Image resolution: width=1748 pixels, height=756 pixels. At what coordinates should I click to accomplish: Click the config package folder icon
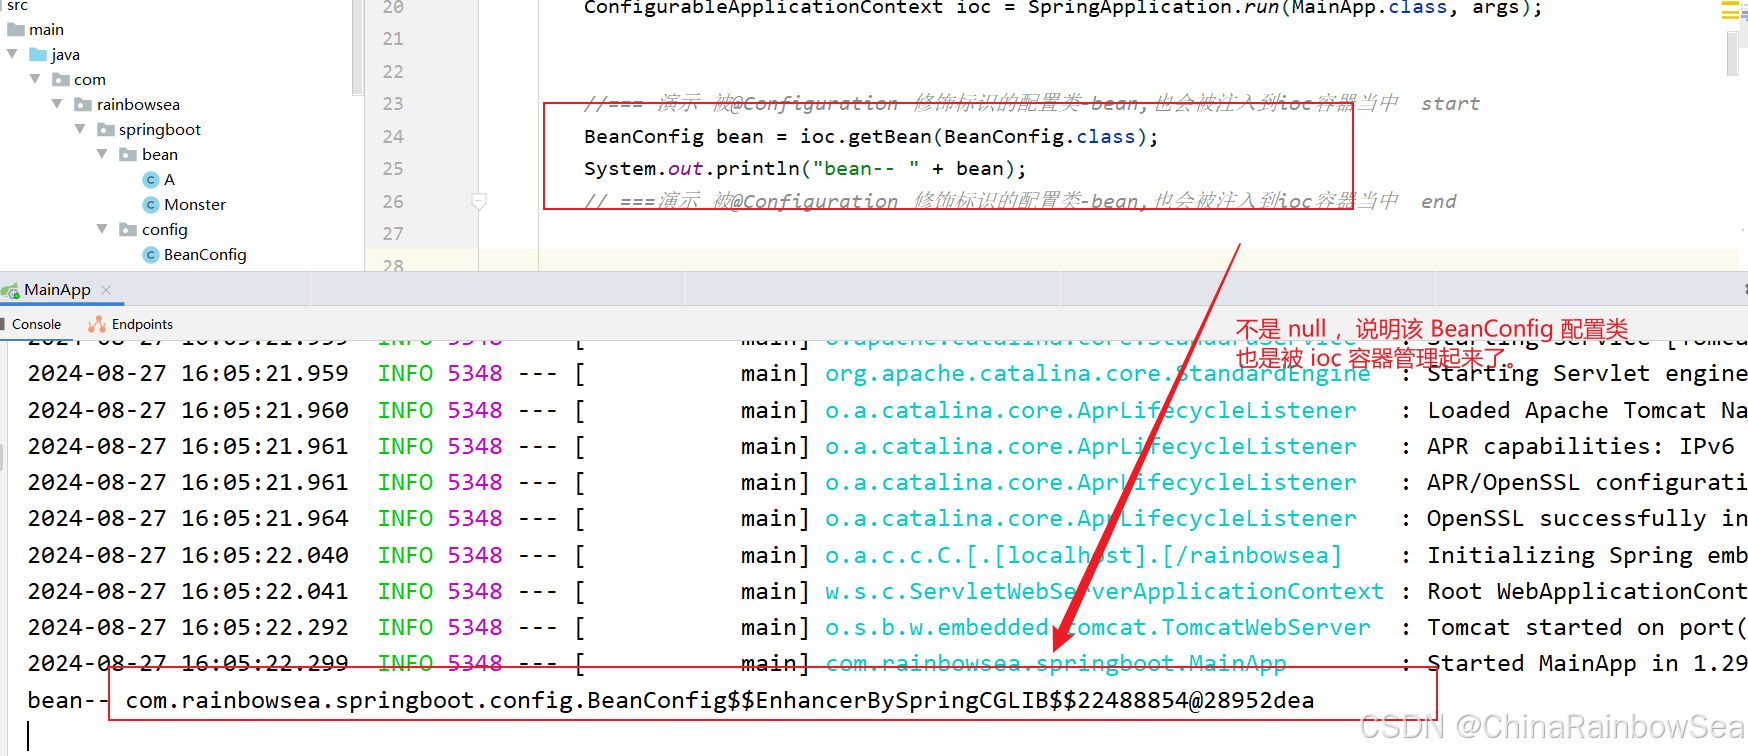[x=128, y=229]
